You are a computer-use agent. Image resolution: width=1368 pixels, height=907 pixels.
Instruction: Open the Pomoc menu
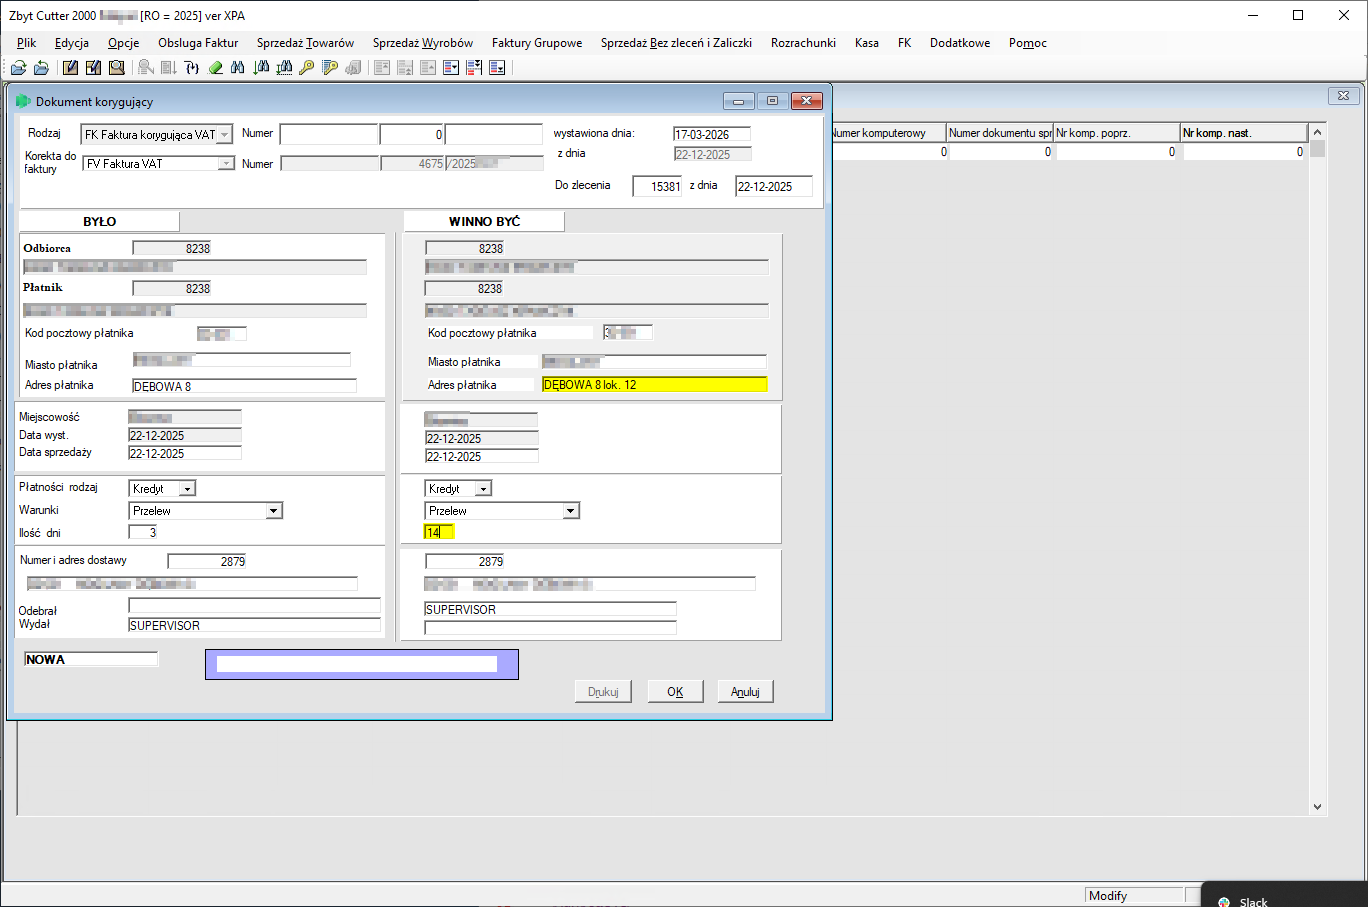[x=1028, y=43]
